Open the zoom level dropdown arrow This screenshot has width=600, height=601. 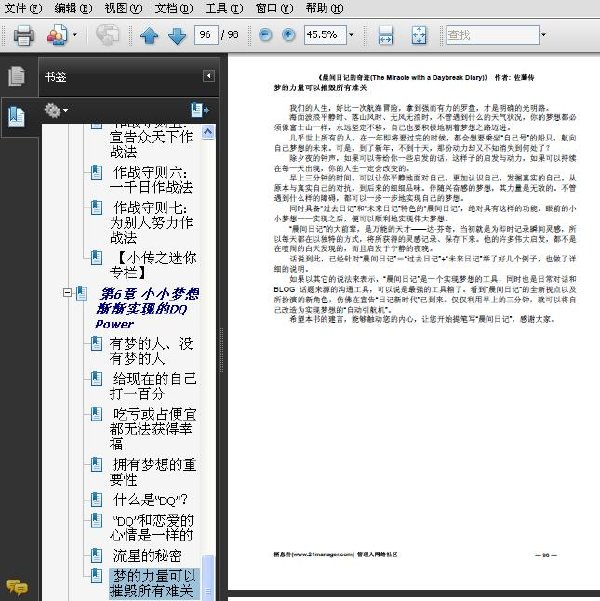coord(351,35)
